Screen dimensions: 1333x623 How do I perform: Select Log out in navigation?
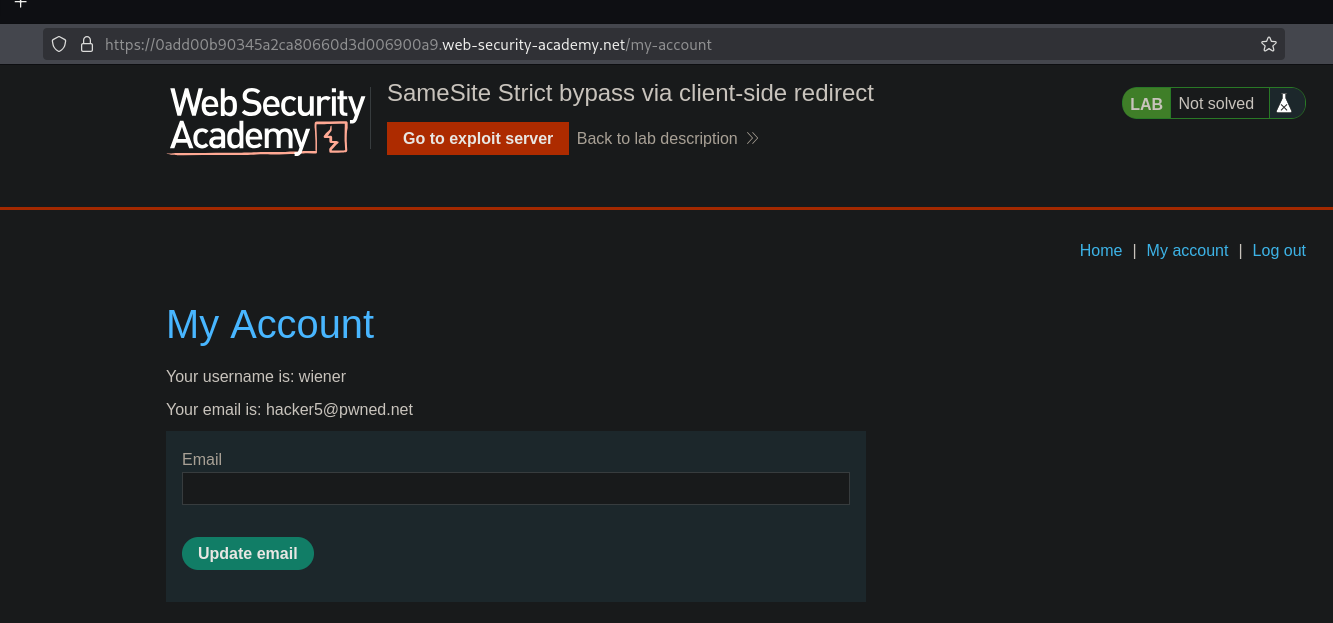click(x=1279, y=250)
